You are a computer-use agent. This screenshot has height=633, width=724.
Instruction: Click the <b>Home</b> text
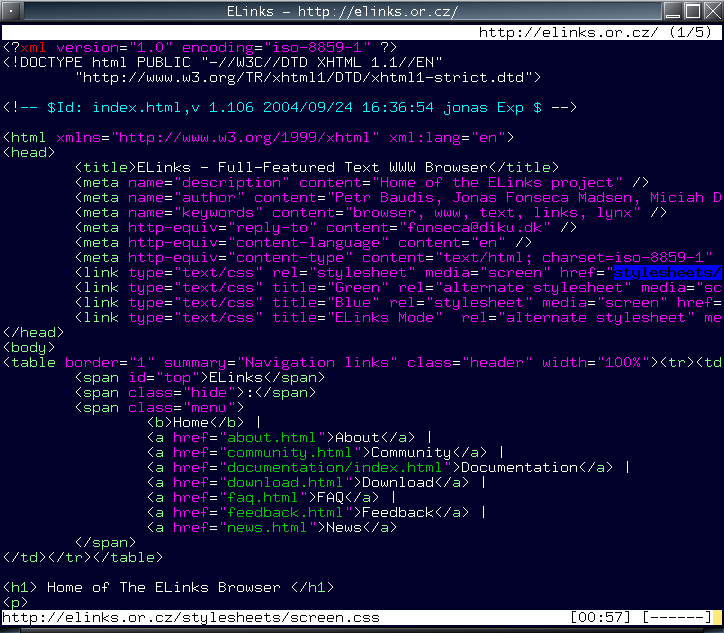[195, 423]
